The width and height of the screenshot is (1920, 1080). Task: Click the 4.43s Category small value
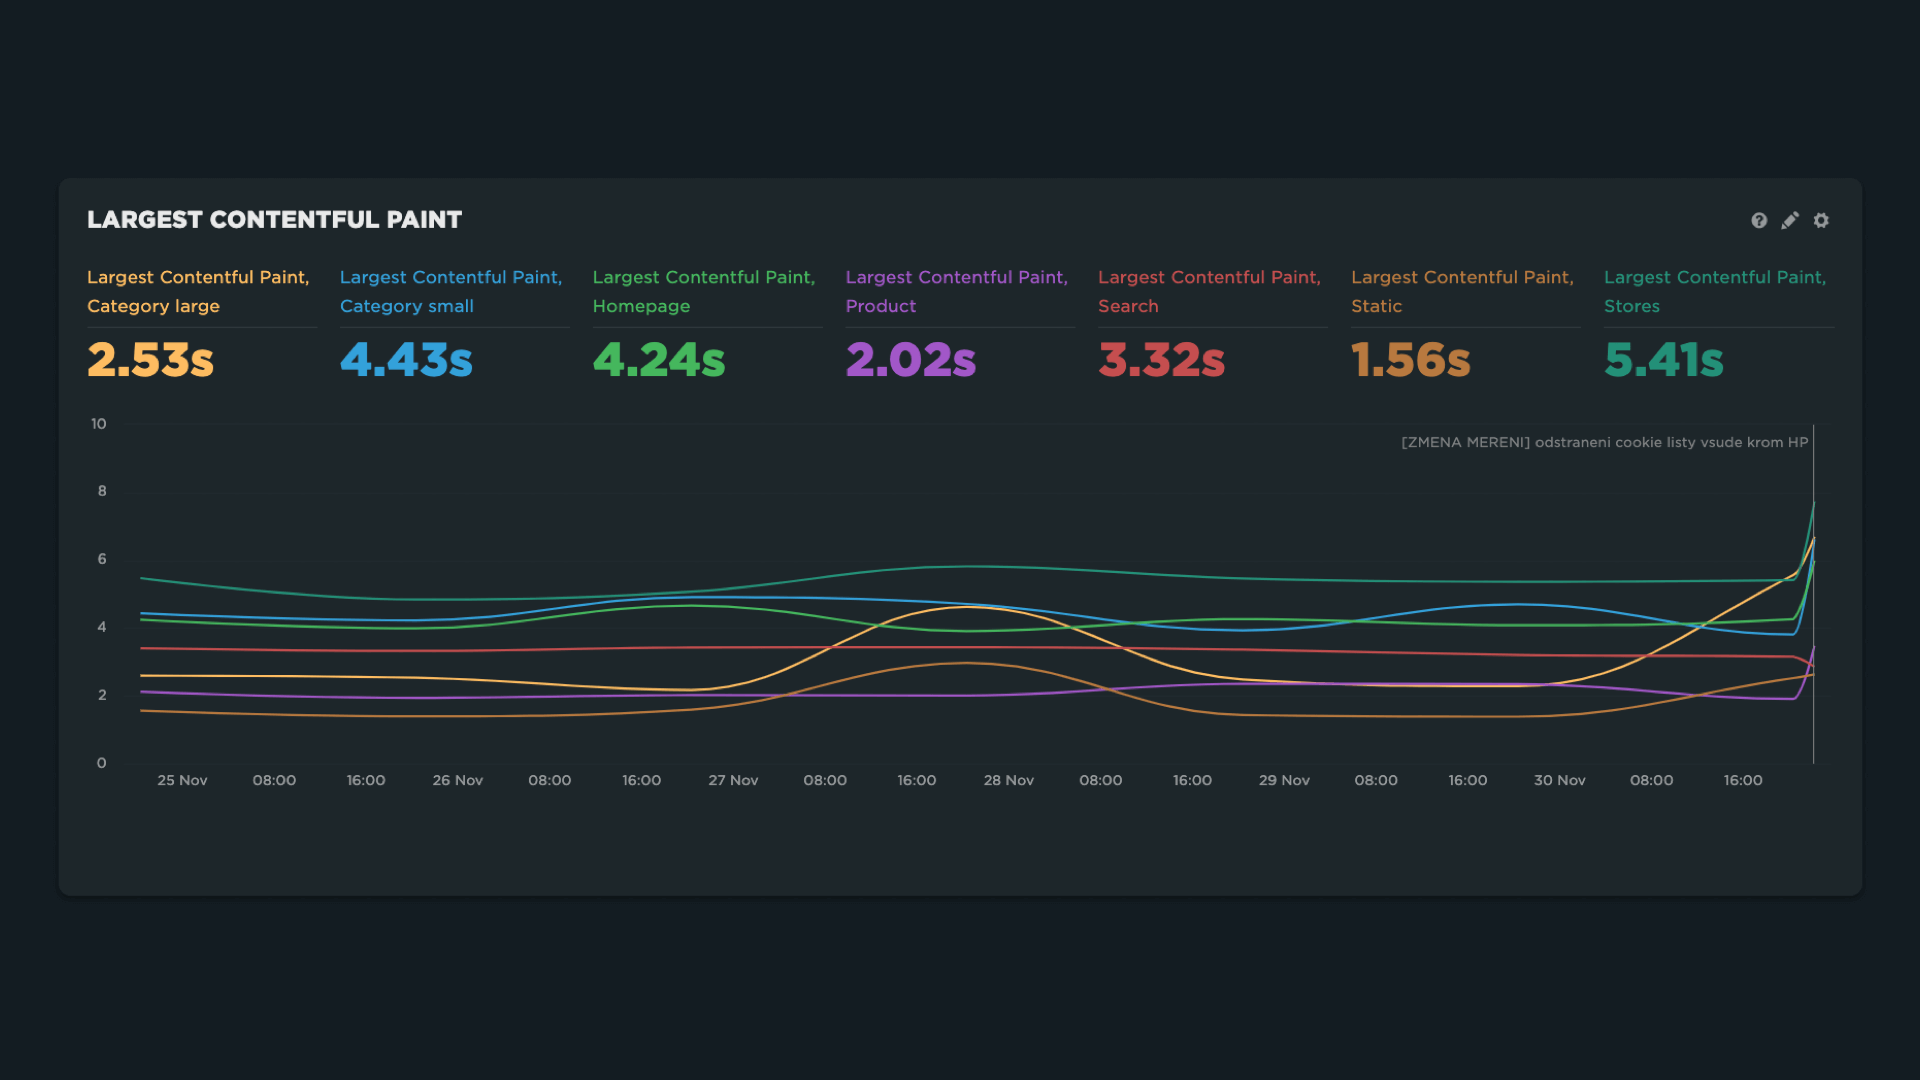(x=406, y=360)
